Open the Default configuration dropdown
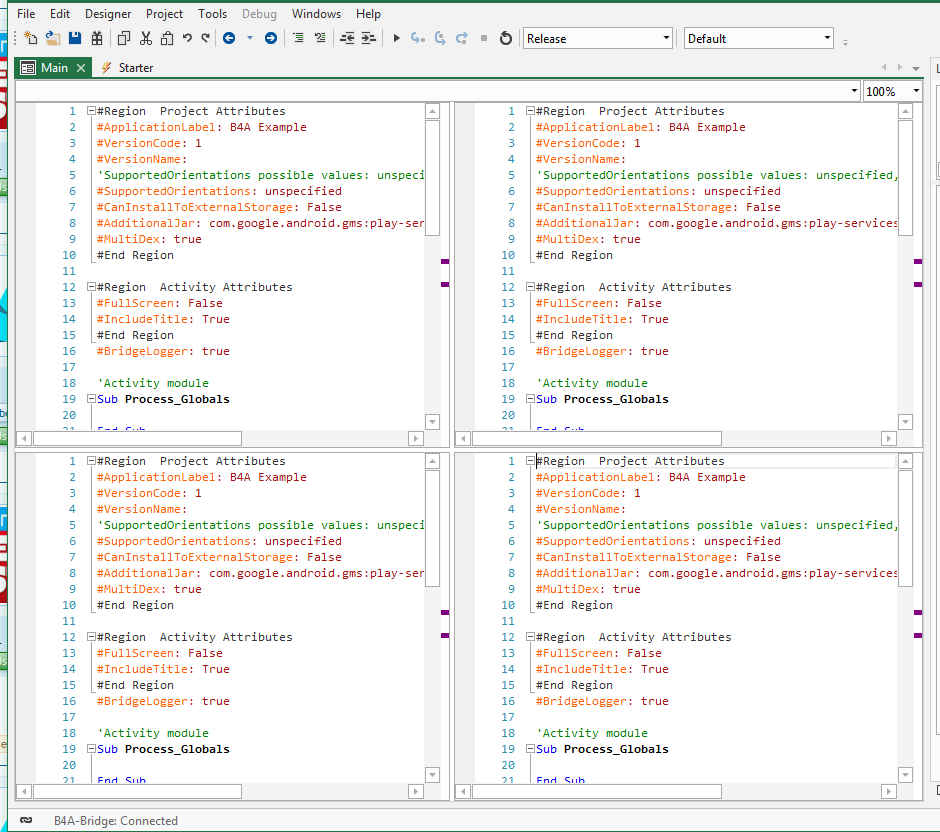The image size is (940, 832). [x=758, y=38]
